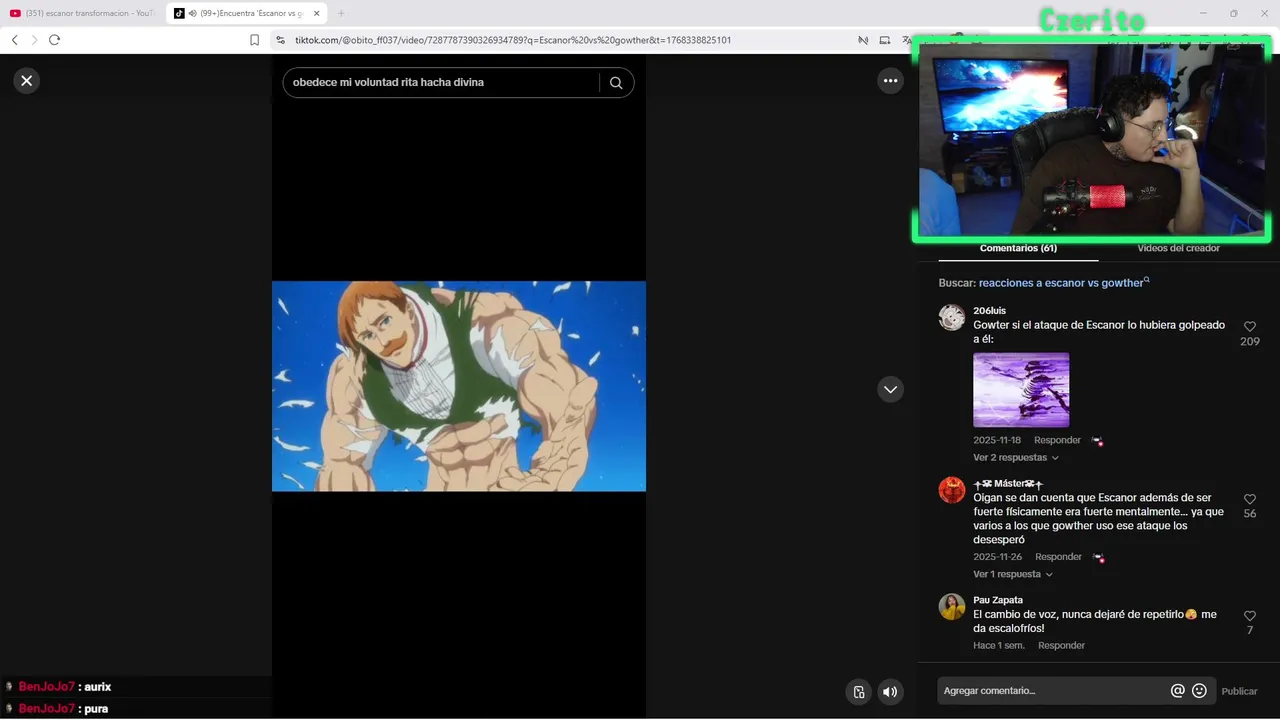The image size is (1280, 720).
Task: Click the media-blocking icon in address bar
Action: coord(863,40)
